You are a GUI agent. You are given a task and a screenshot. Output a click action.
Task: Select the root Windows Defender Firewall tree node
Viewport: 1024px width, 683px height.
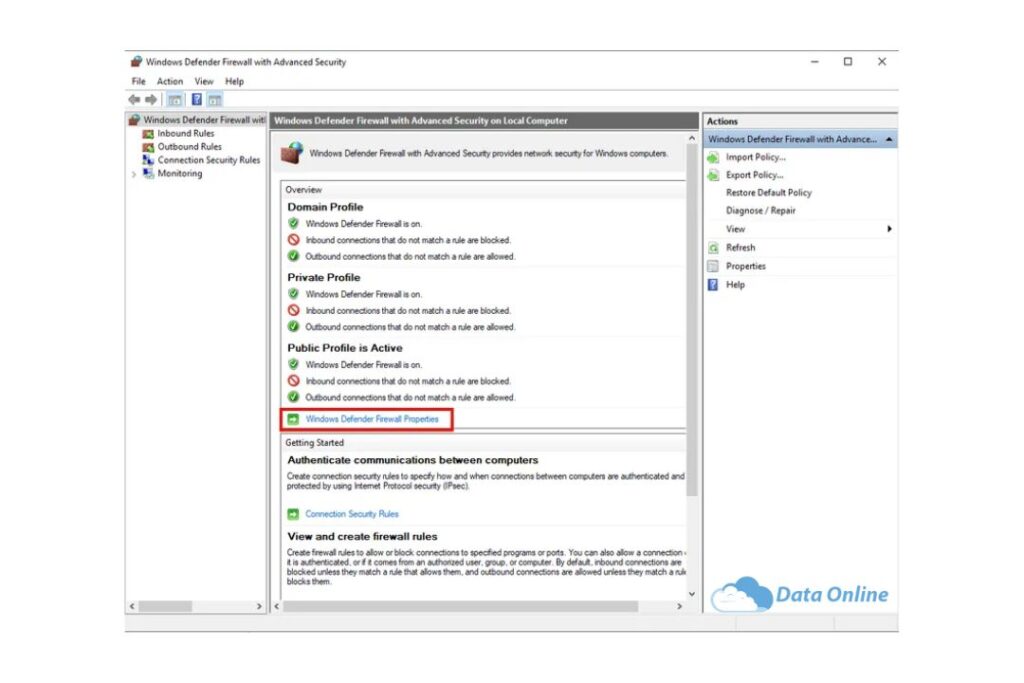click(204, 120)
